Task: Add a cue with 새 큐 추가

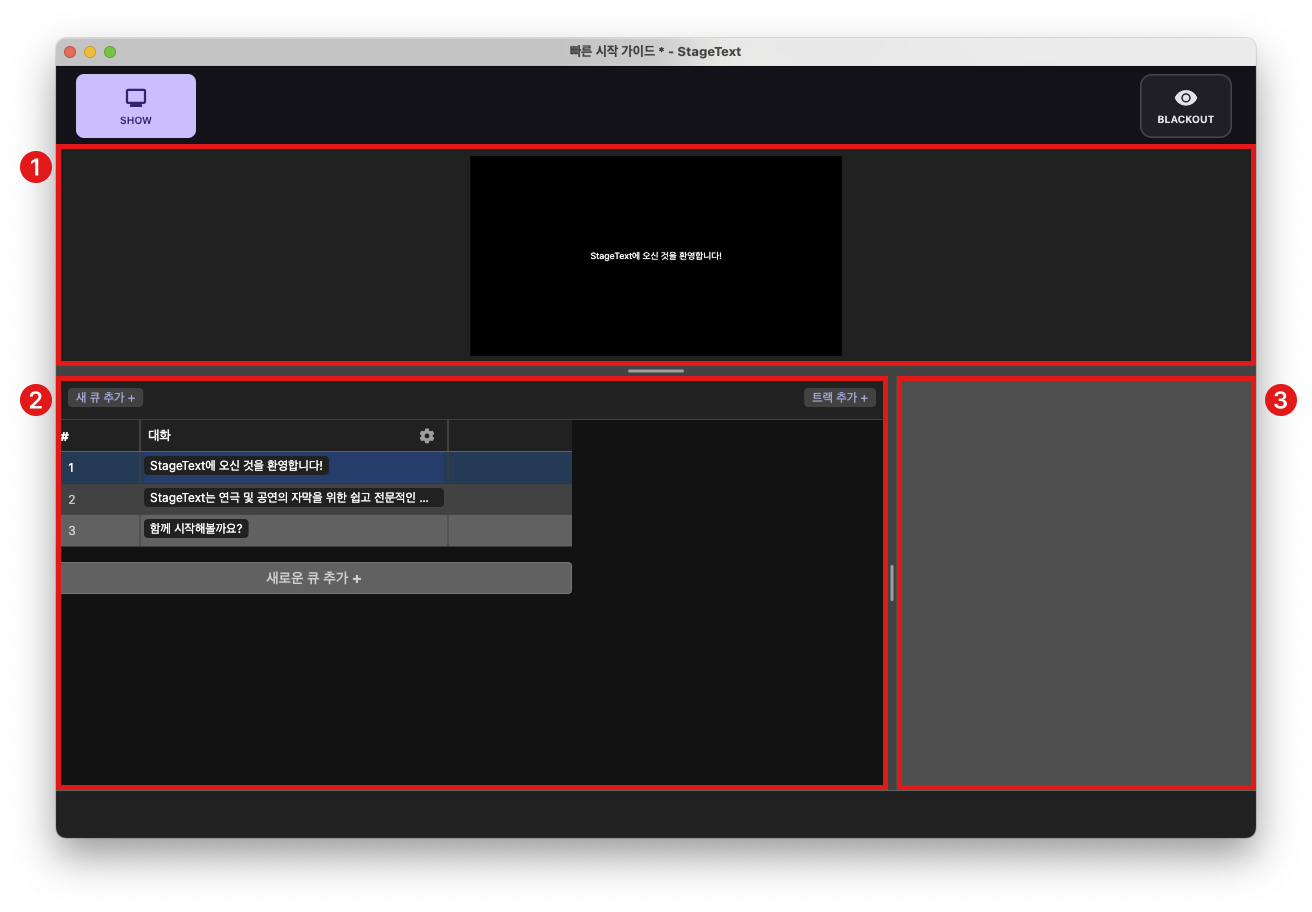Action: 104,397
